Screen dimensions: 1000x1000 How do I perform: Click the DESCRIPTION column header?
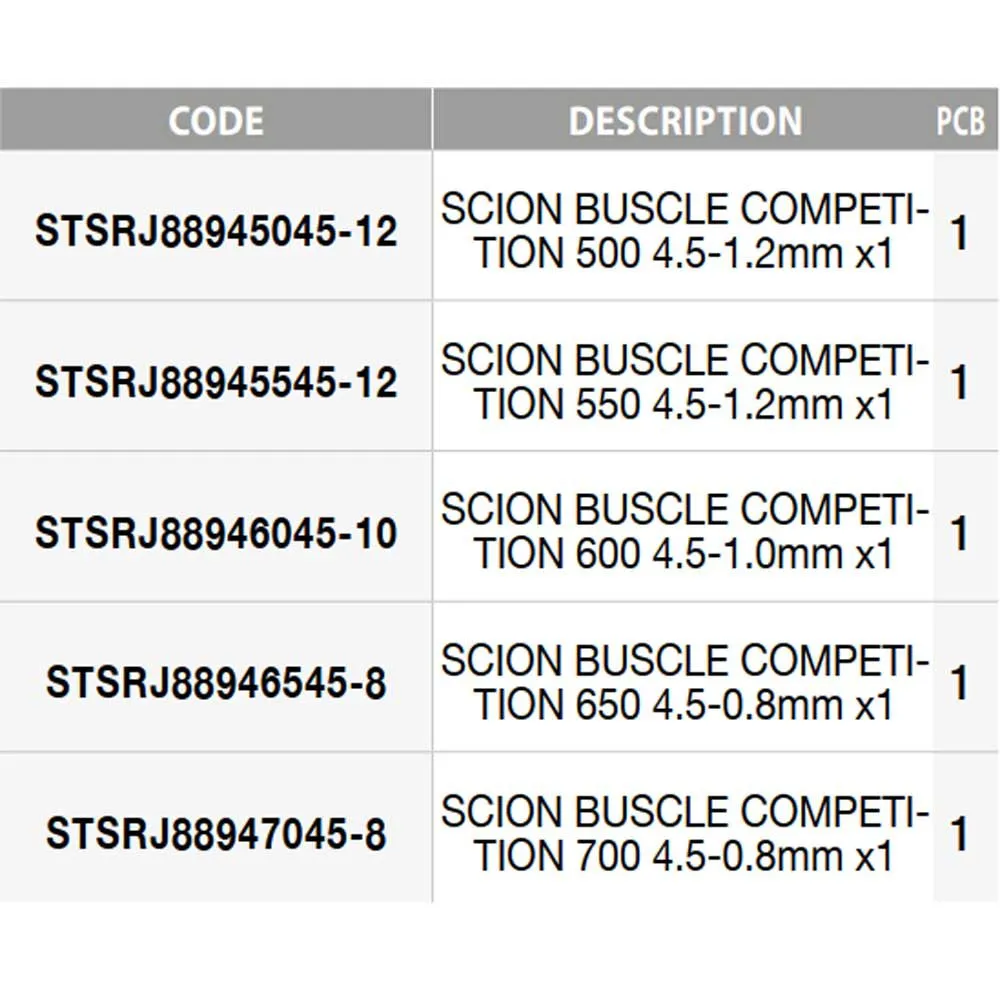[685, 121]
